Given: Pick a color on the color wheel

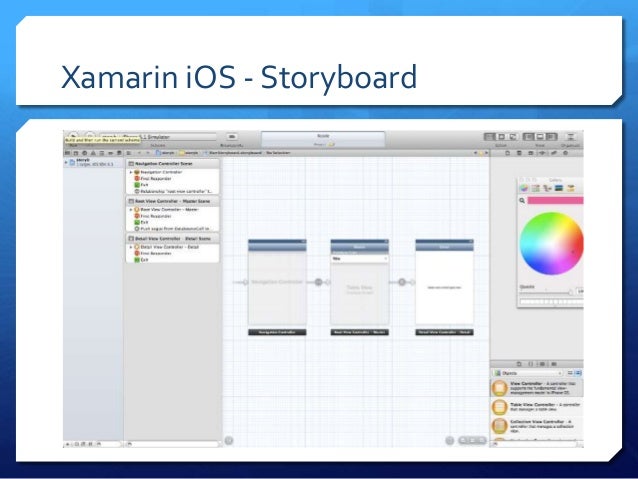Looking at the screenshot, I should point(552,244).
